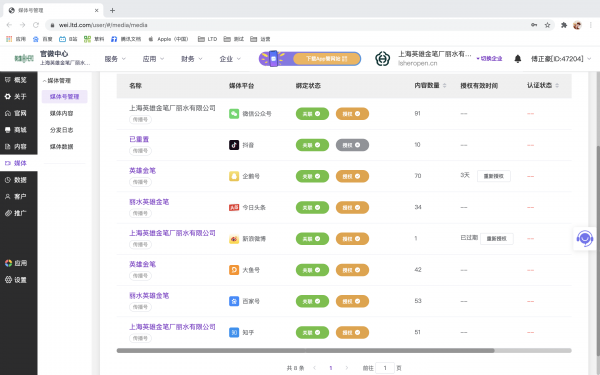Click the WeChat official account icon
This screenshot has height=375, width=600.
234,114
